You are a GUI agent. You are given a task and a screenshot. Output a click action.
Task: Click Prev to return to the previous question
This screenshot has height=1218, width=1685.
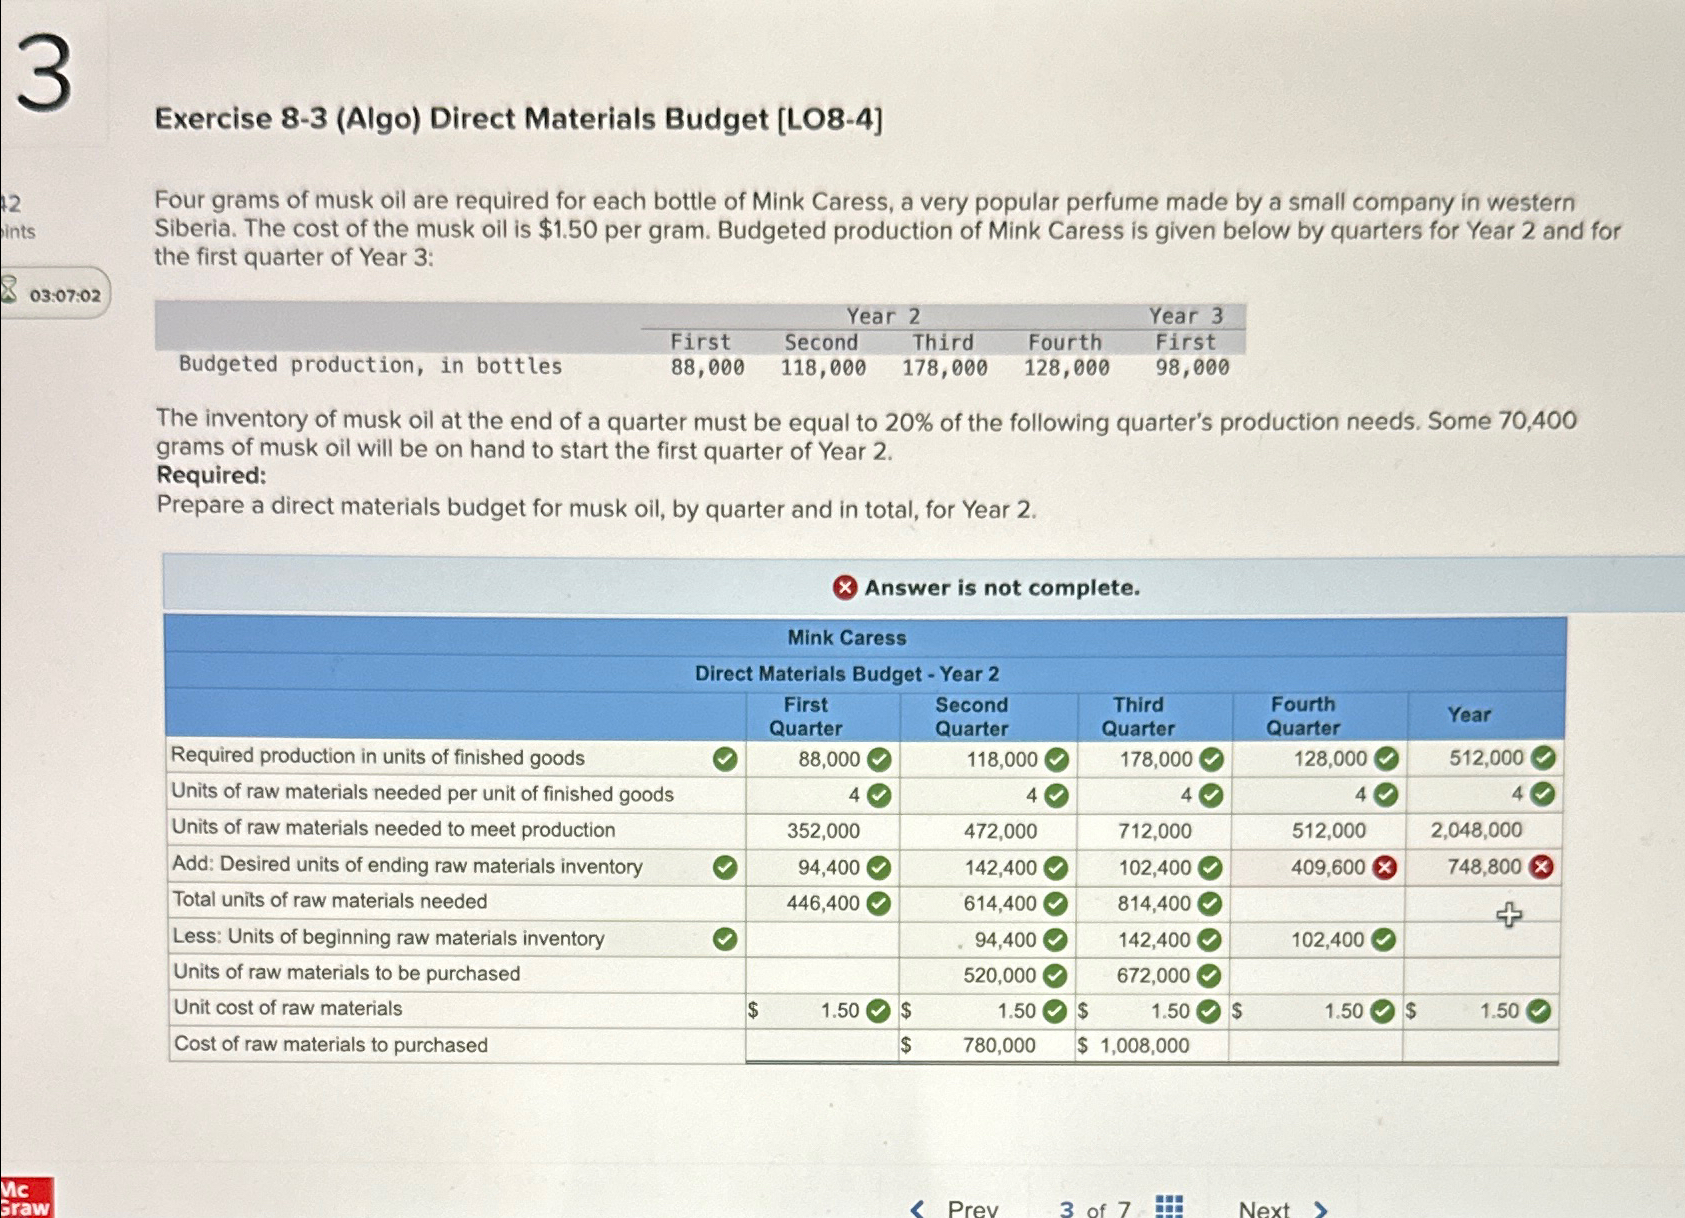coord(972,1208)
